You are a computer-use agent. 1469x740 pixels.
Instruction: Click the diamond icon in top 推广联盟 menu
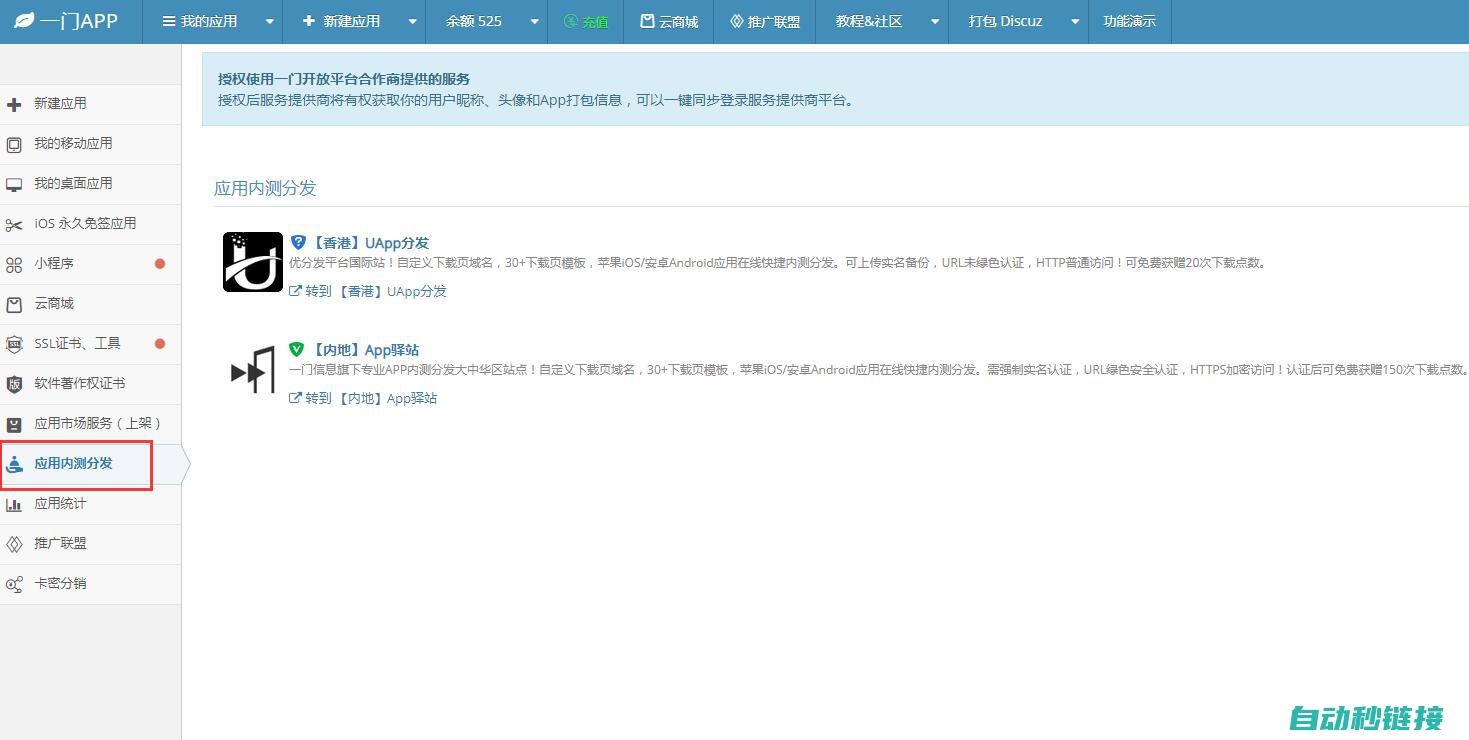pyautogui.click(x=737, y=21)
